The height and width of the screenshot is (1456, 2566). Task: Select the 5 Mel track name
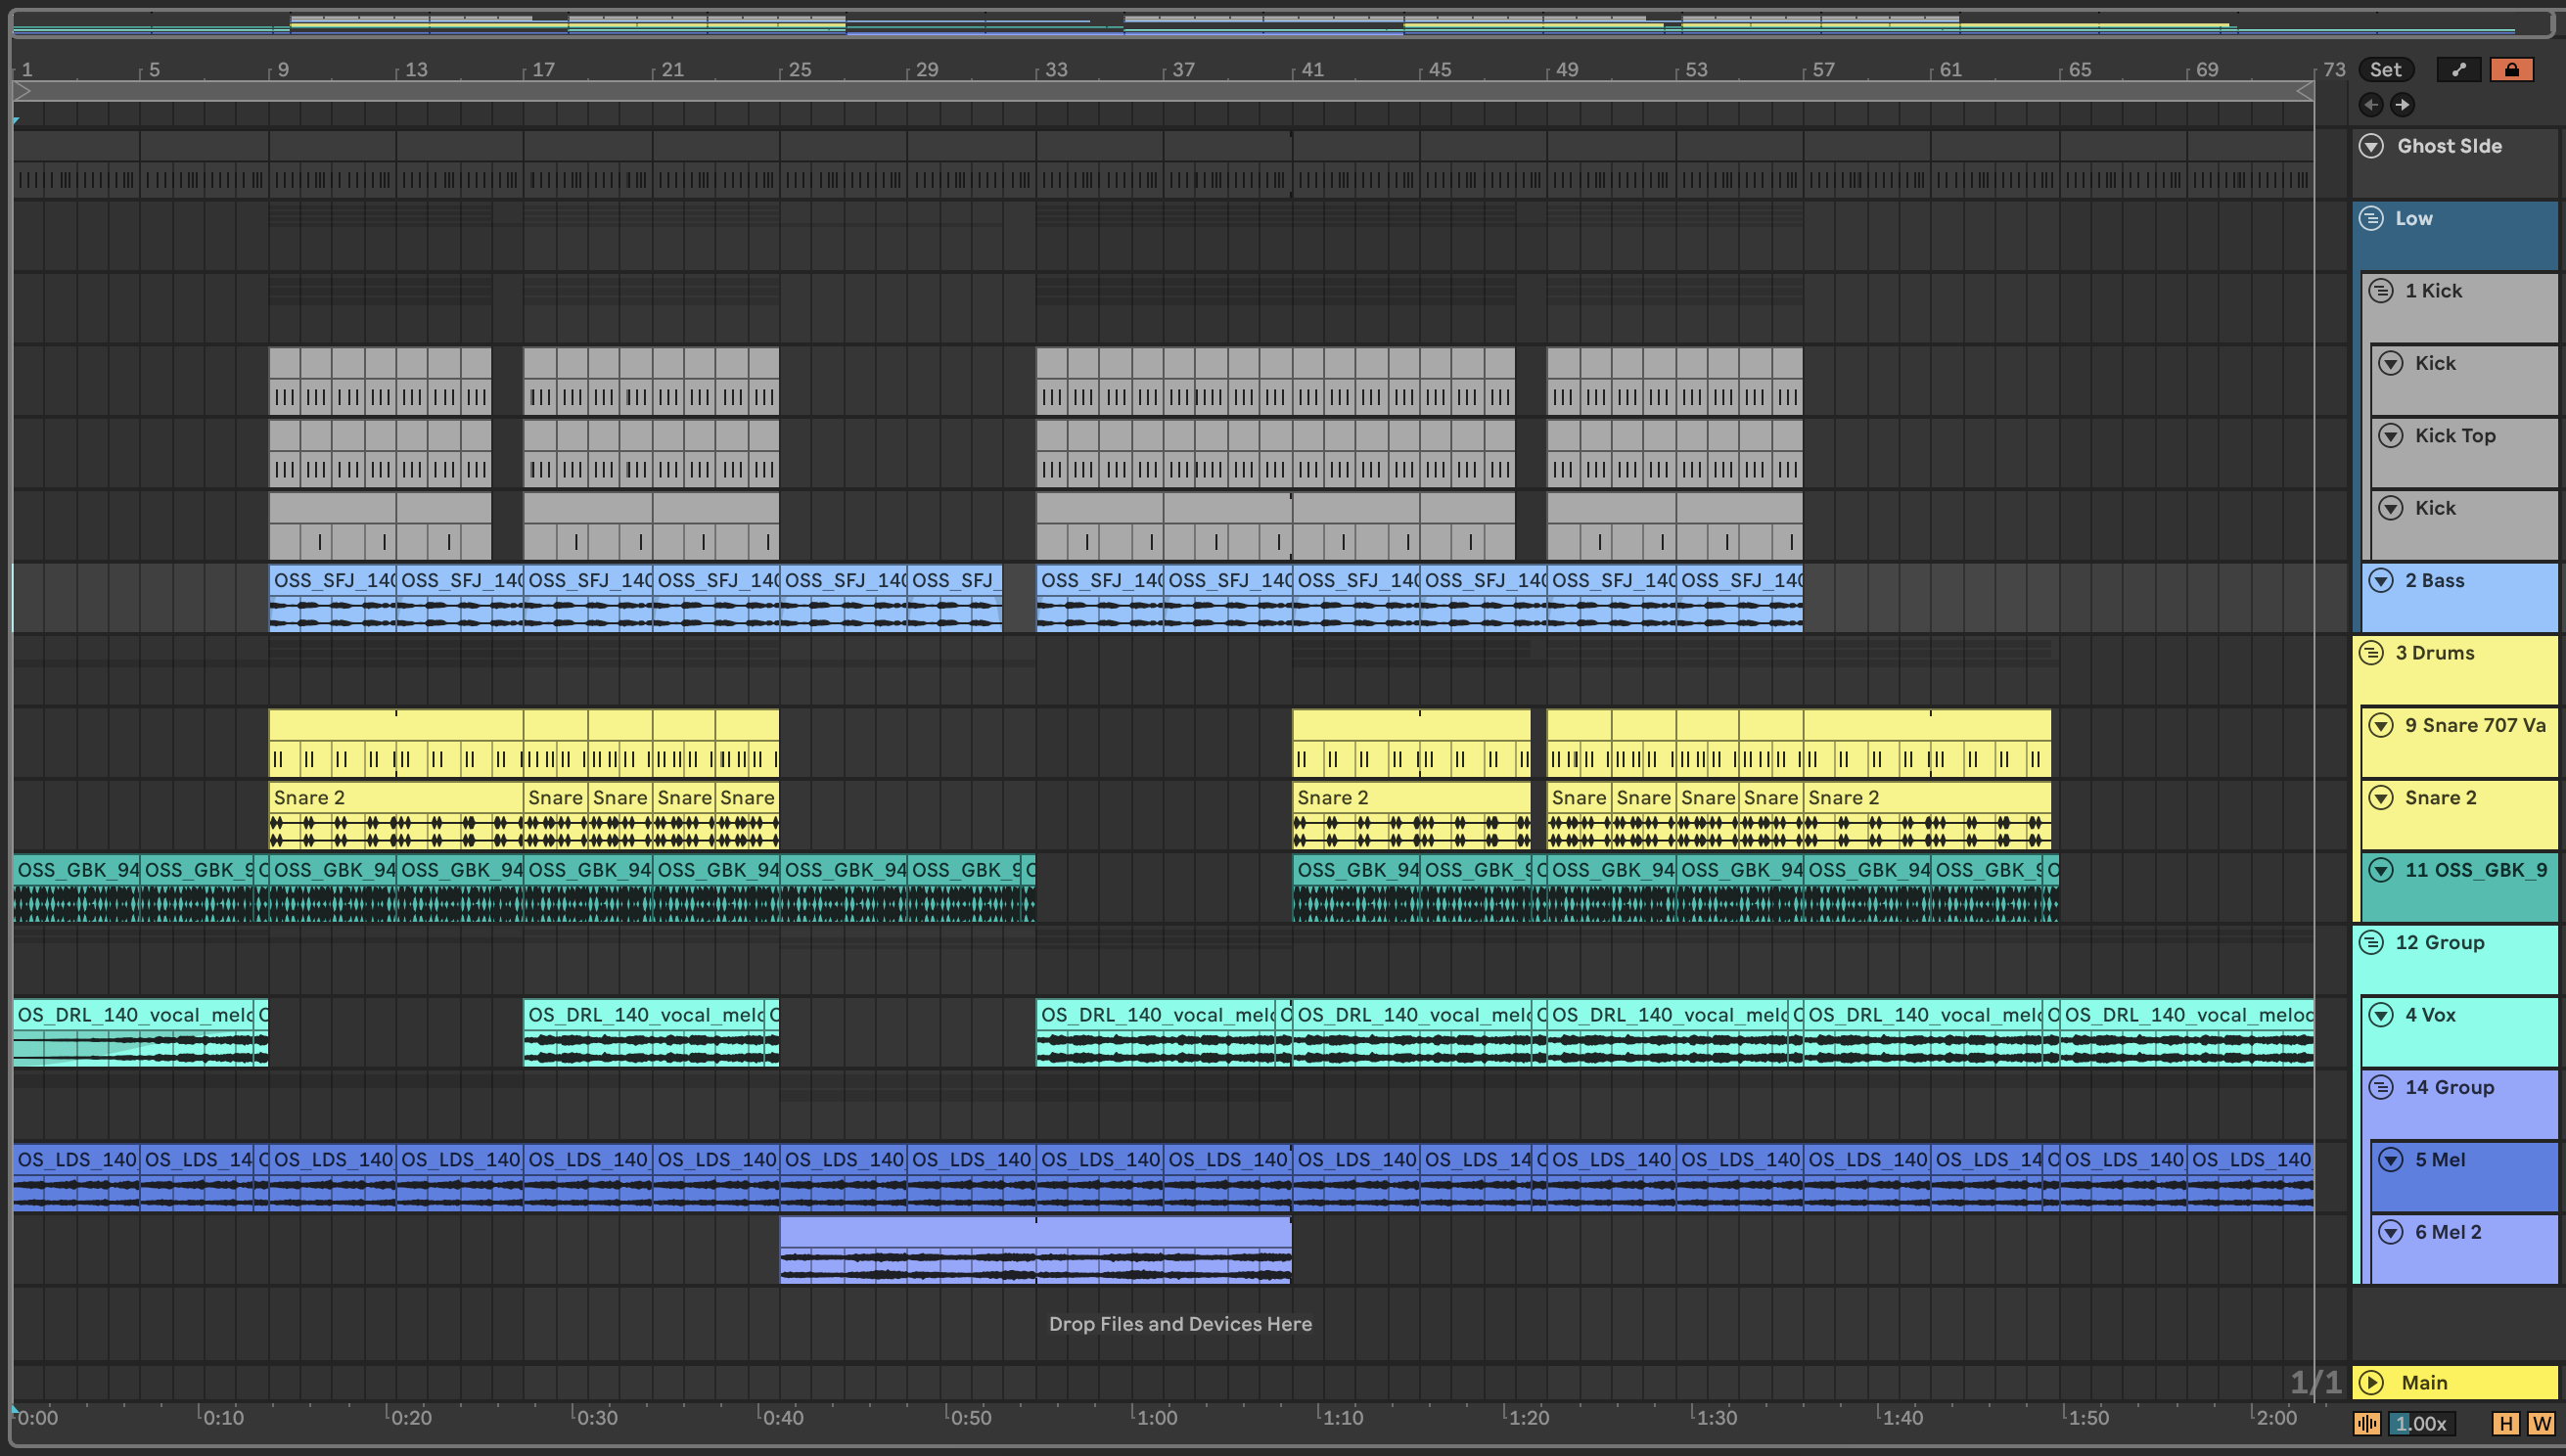tap(2440, 1160)
